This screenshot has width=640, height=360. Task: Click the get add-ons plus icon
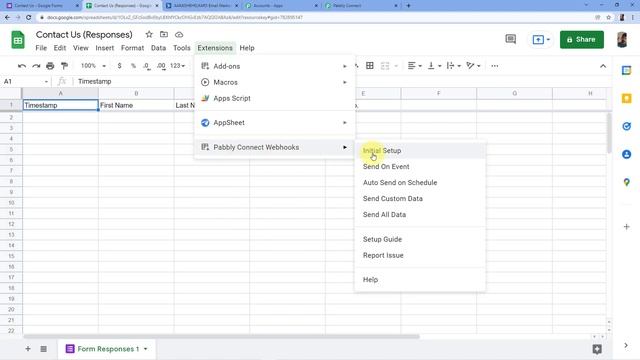click(x=626, y=227)
